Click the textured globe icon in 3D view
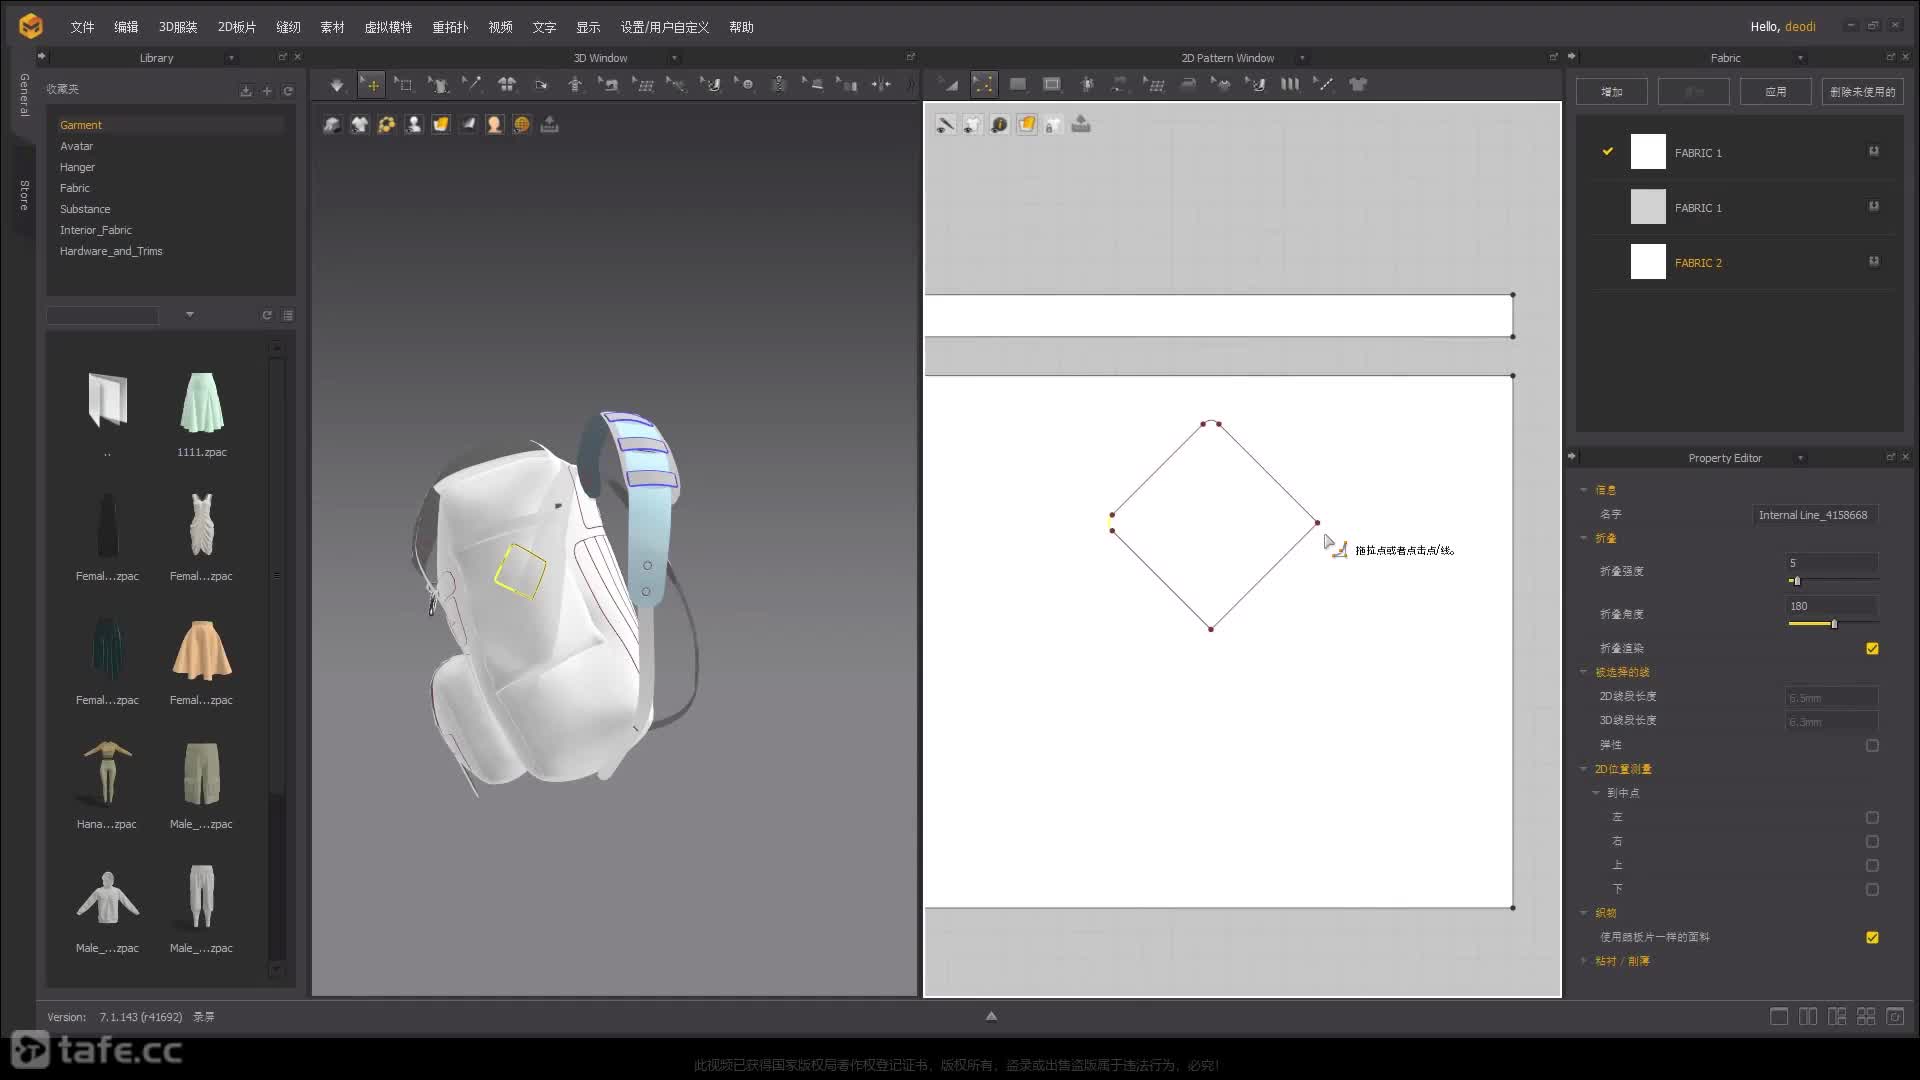1920x1080 pixels. (521, 125)
